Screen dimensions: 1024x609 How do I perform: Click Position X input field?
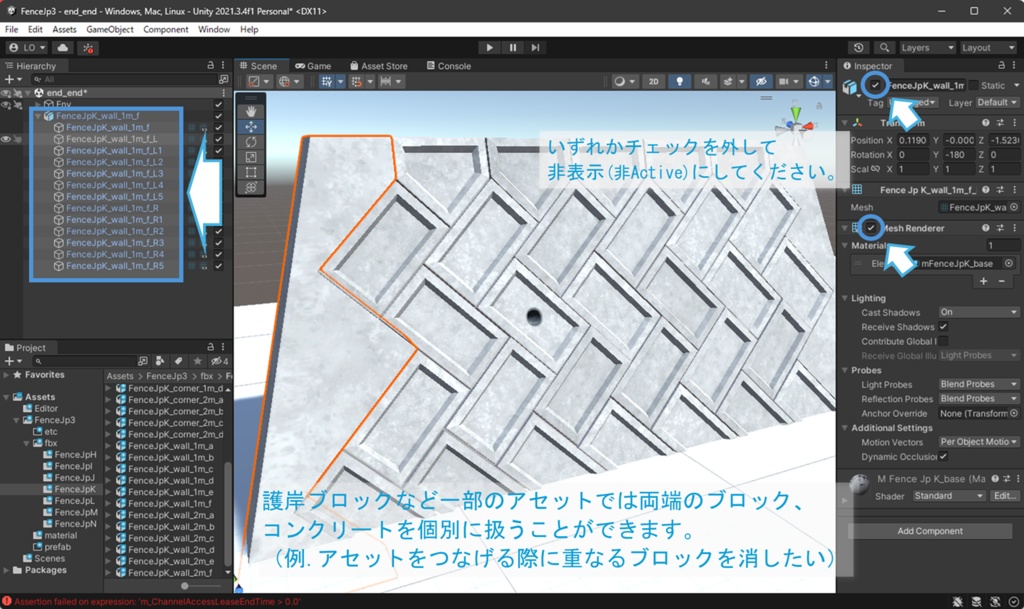[912, 140]
